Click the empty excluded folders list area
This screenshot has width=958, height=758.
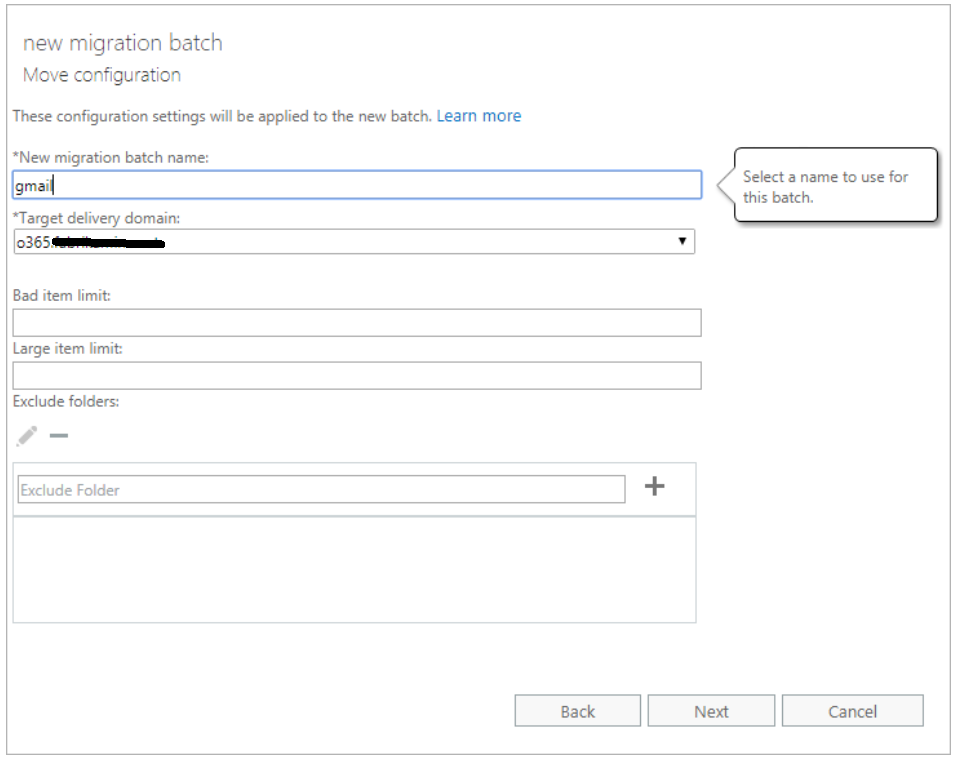coord(354,570)
